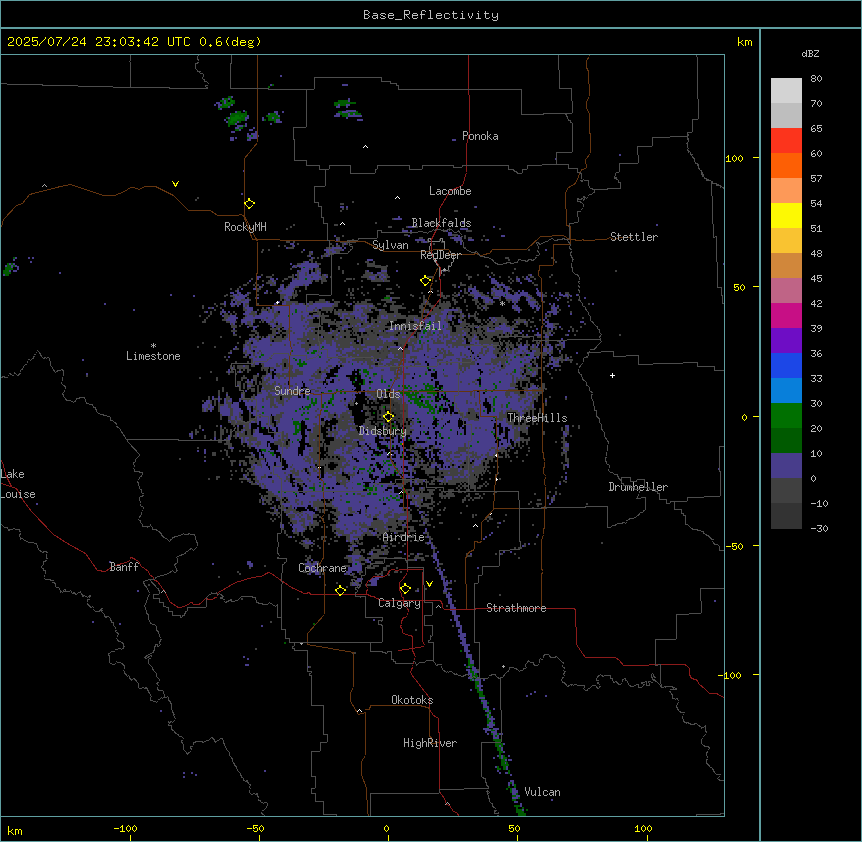Click the km label in the top right corner
This screenshot has width=862, height=842.
click(745, 42)
